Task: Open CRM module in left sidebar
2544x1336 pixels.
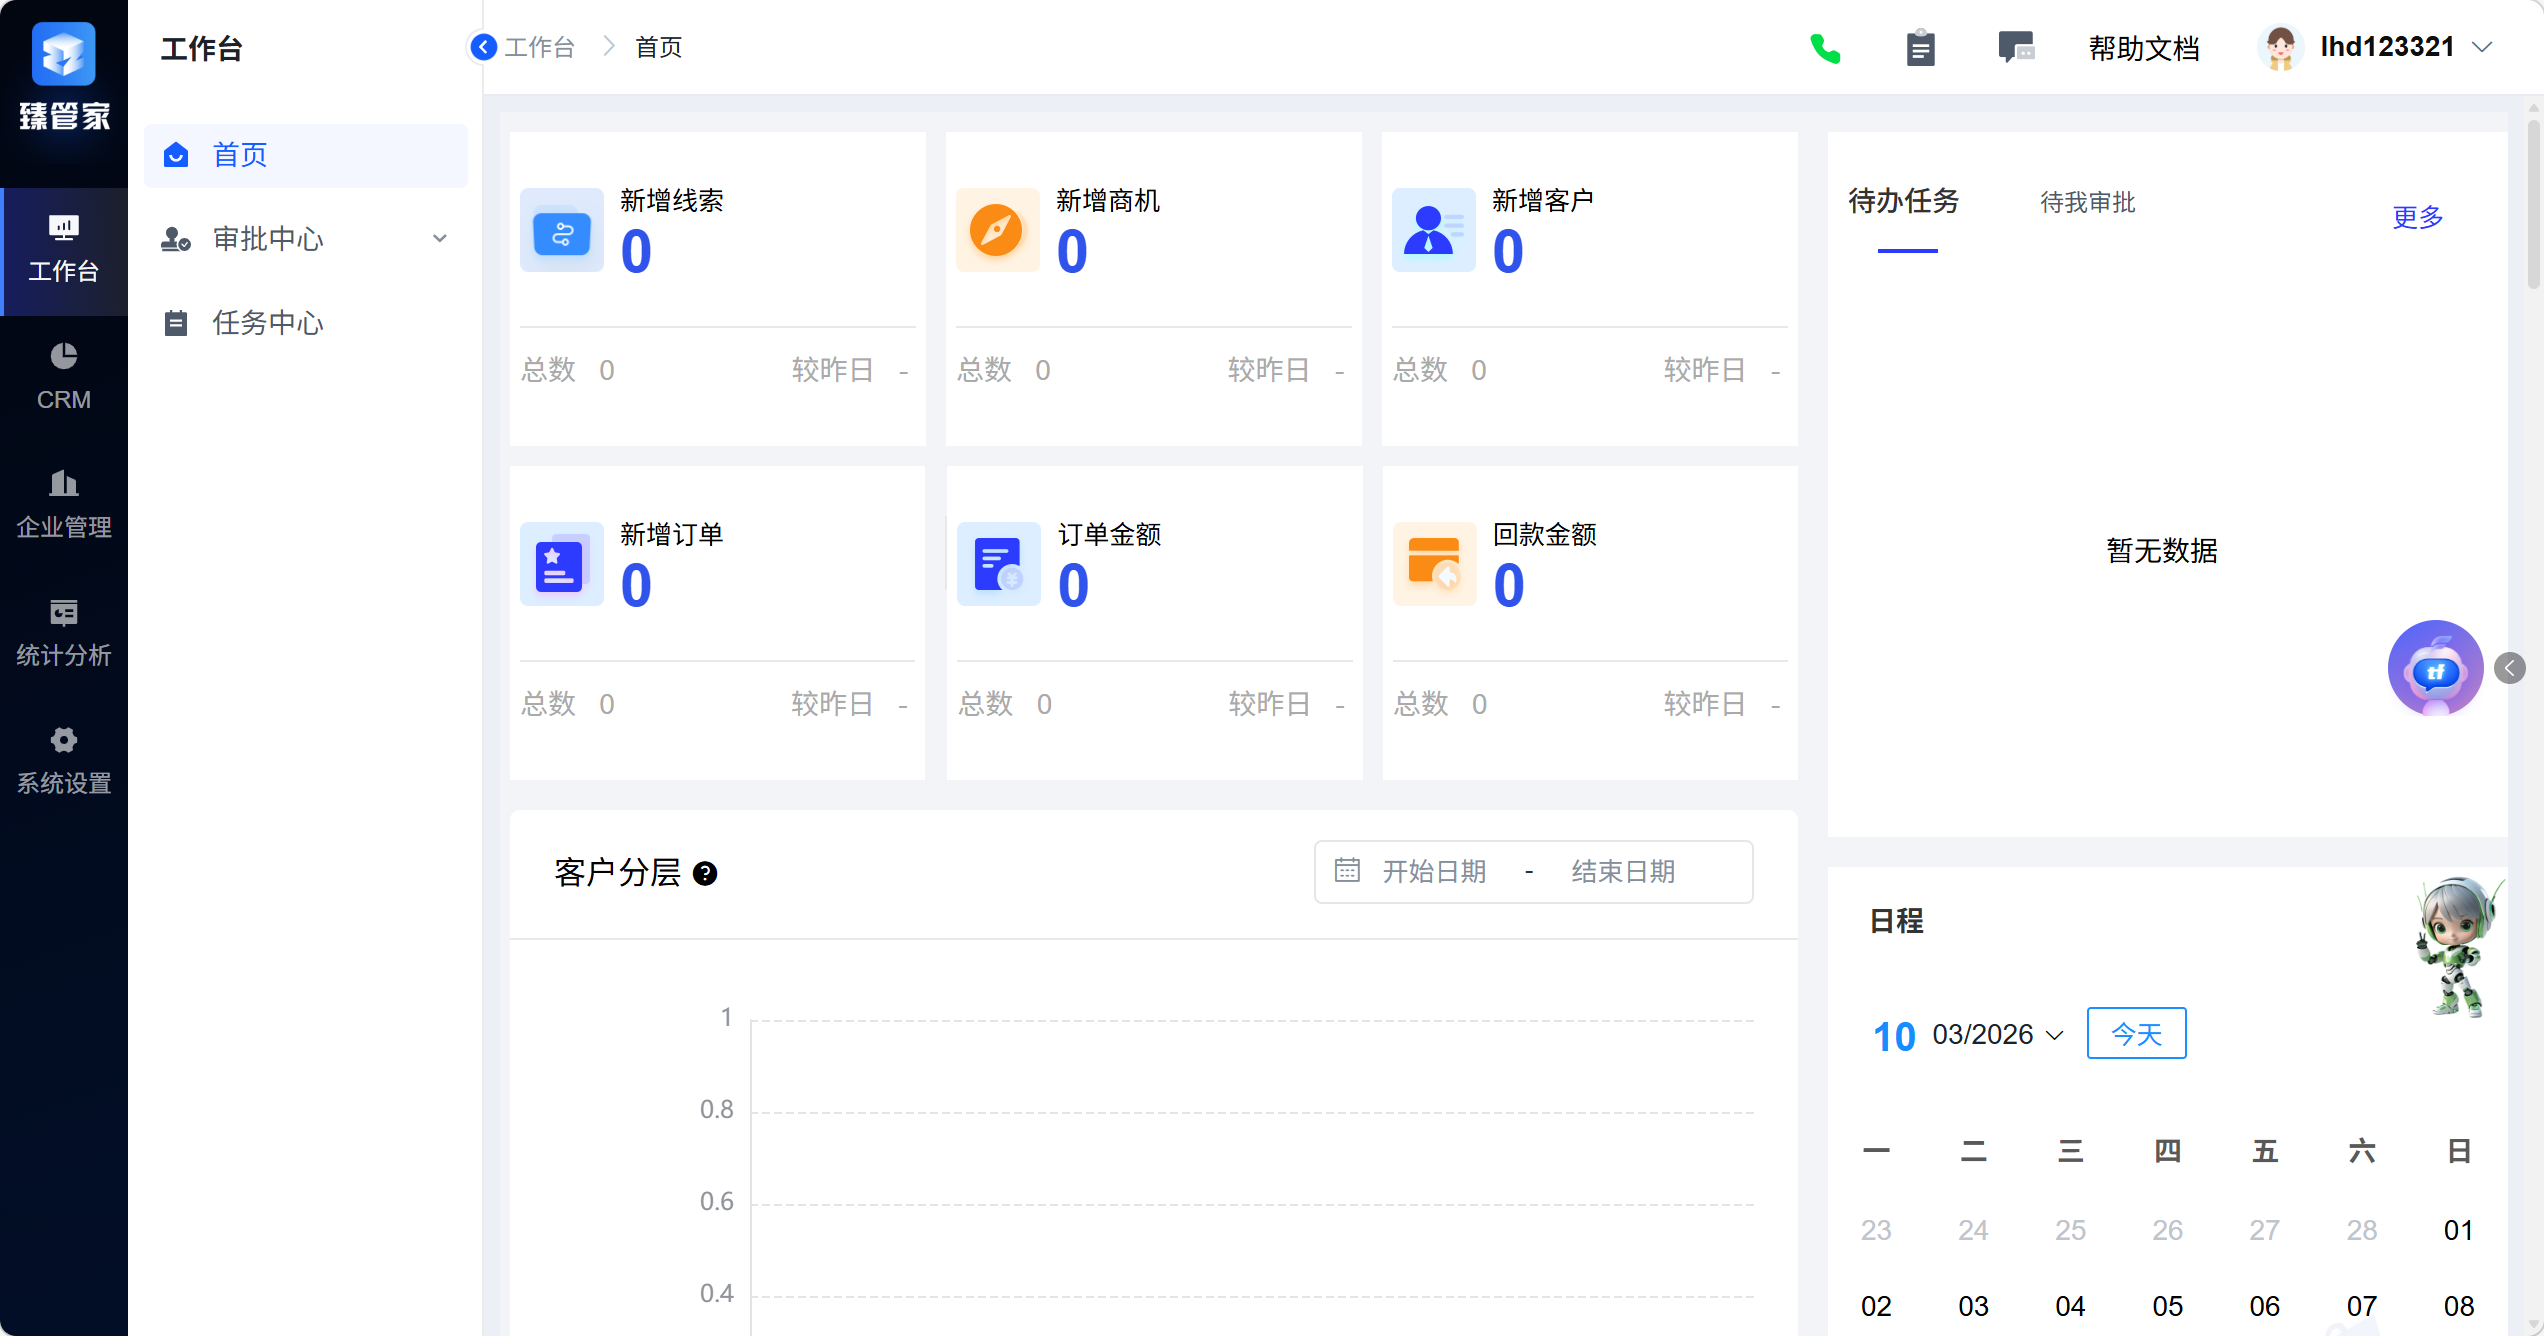Action: [63, 378]
